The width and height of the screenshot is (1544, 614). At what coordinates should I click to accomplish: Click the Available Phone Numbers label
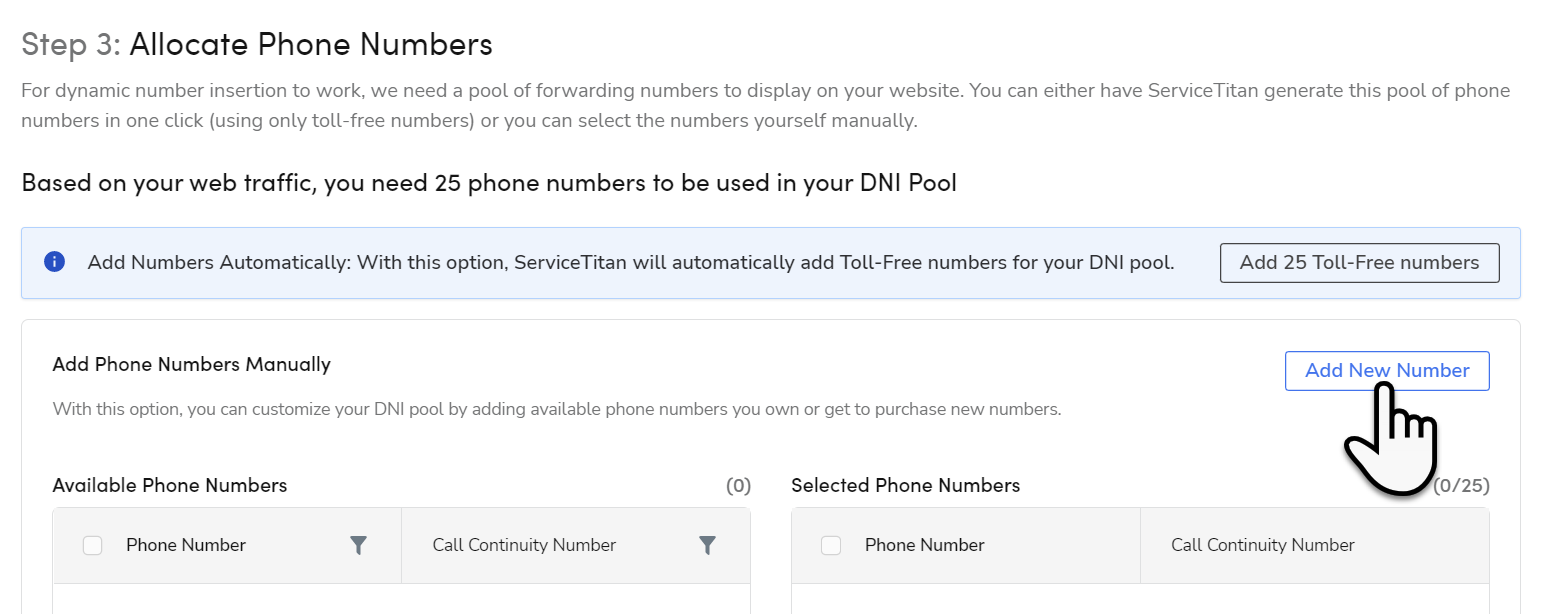click(x=170, y=485)
